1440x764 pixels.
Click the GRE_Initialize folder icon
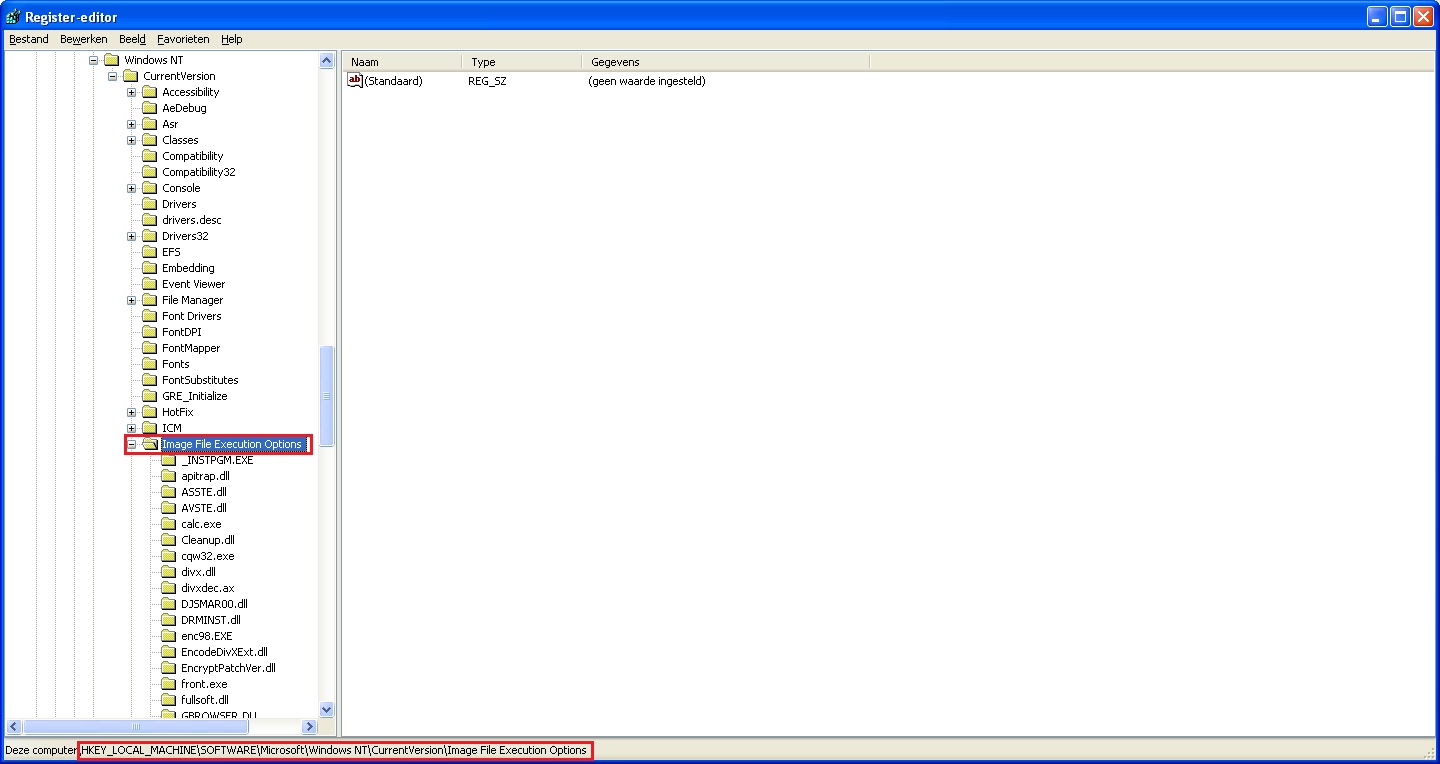click(150, 396)
